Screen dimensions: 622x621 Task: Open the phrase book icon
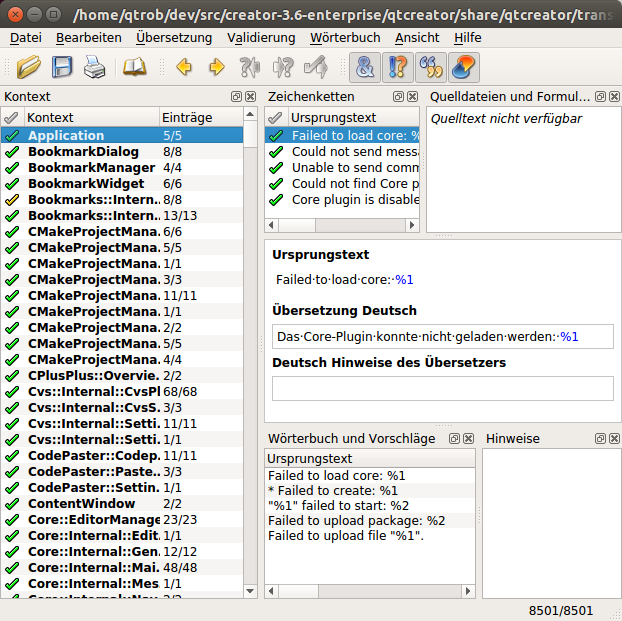[134, 68]
